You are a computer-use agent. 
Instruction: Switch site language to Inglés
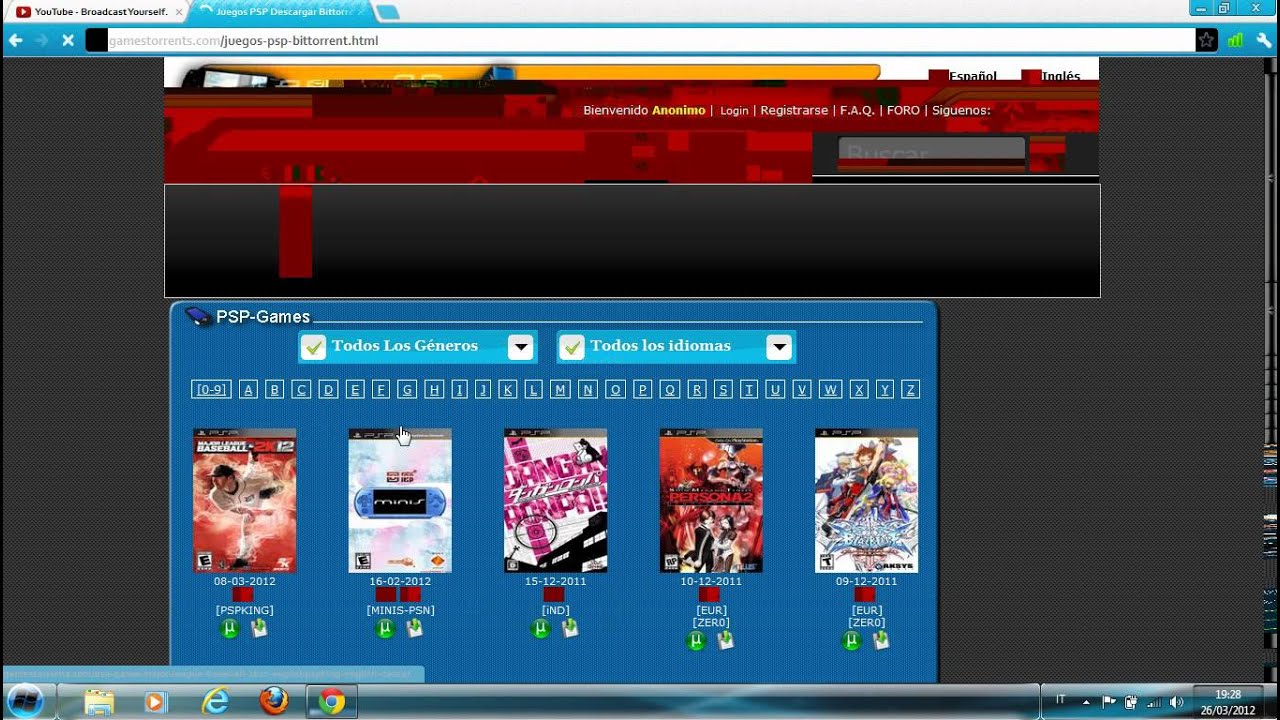click(x=1060, y=76)
